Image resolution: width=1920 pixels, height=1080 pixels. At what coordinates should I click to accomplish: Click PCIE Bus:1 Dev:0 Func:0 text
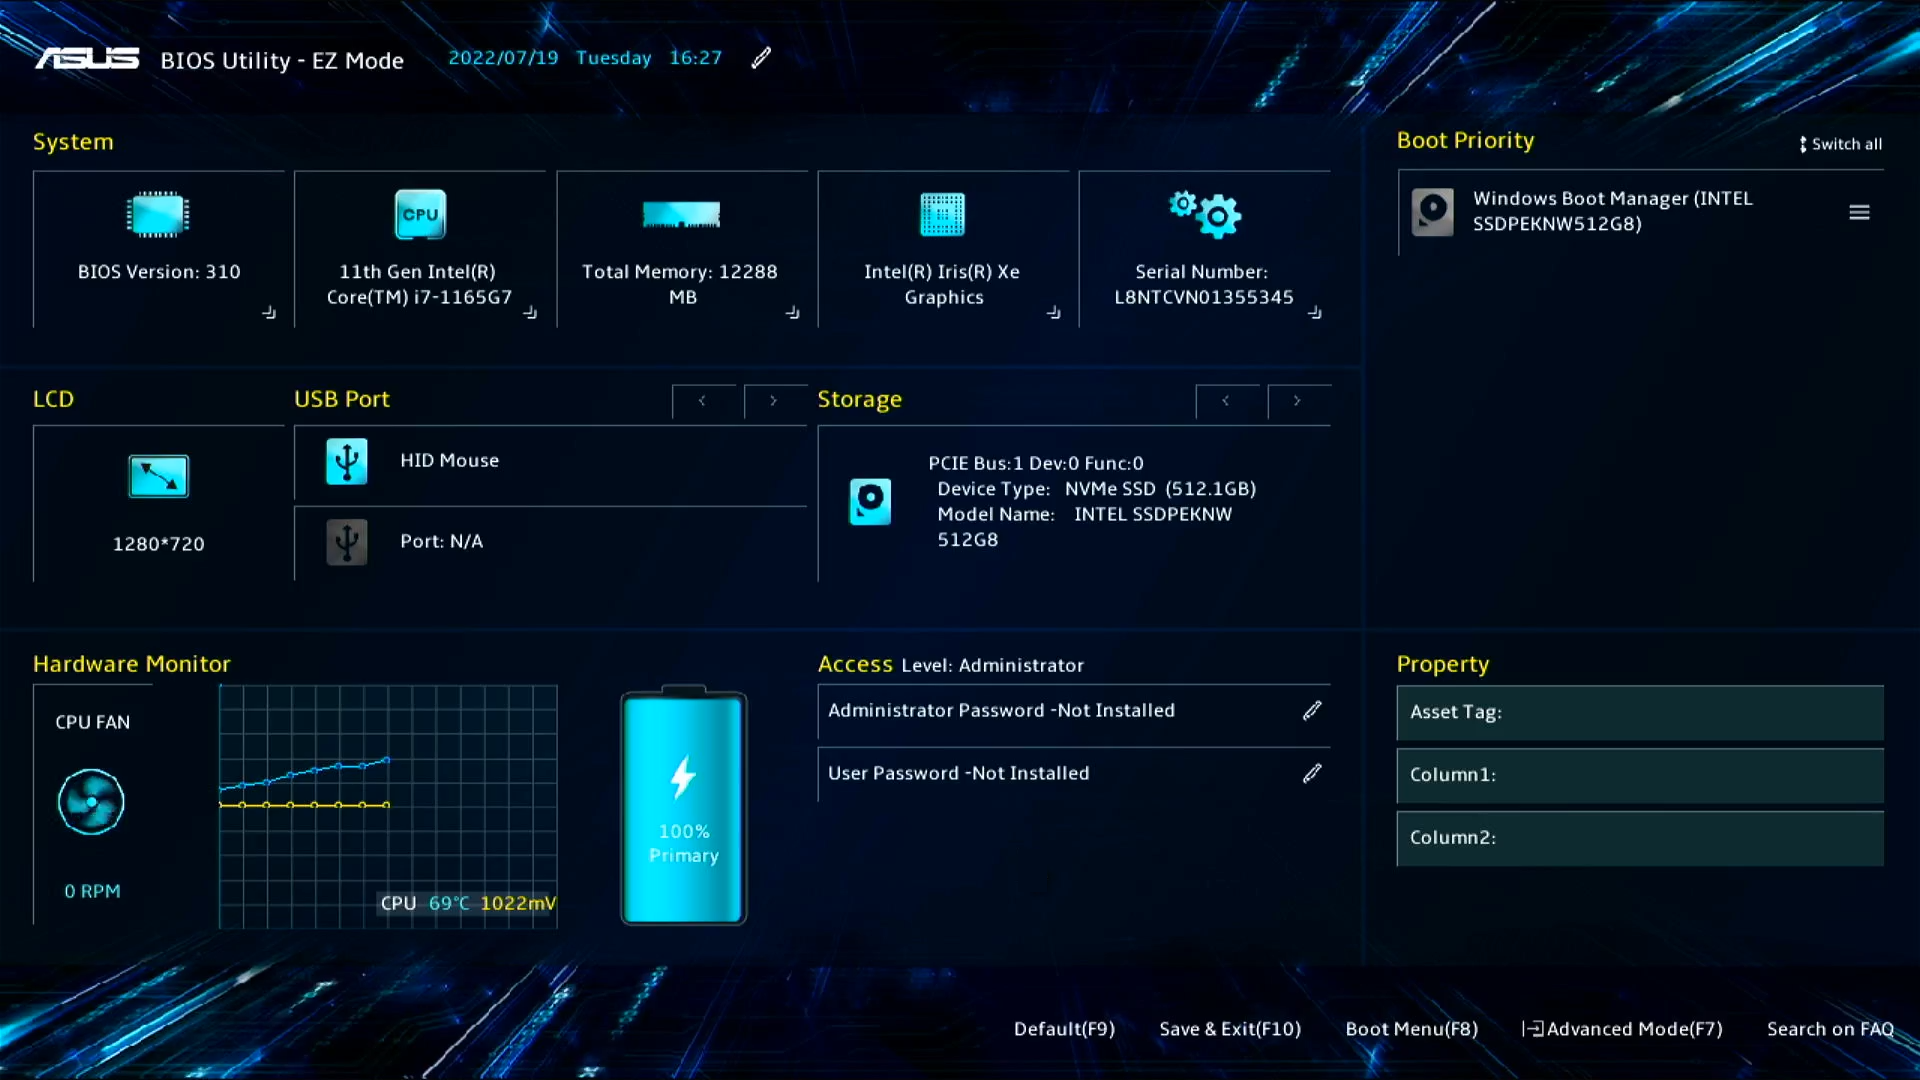click(x=1036, y=464)
